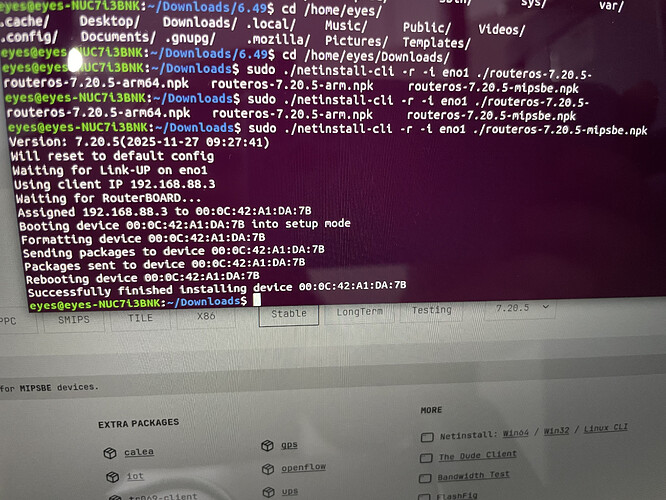Click 'Waiting for Link-UP on eno1' line
This screenshot has height=500, width=666.
[110, 170]
